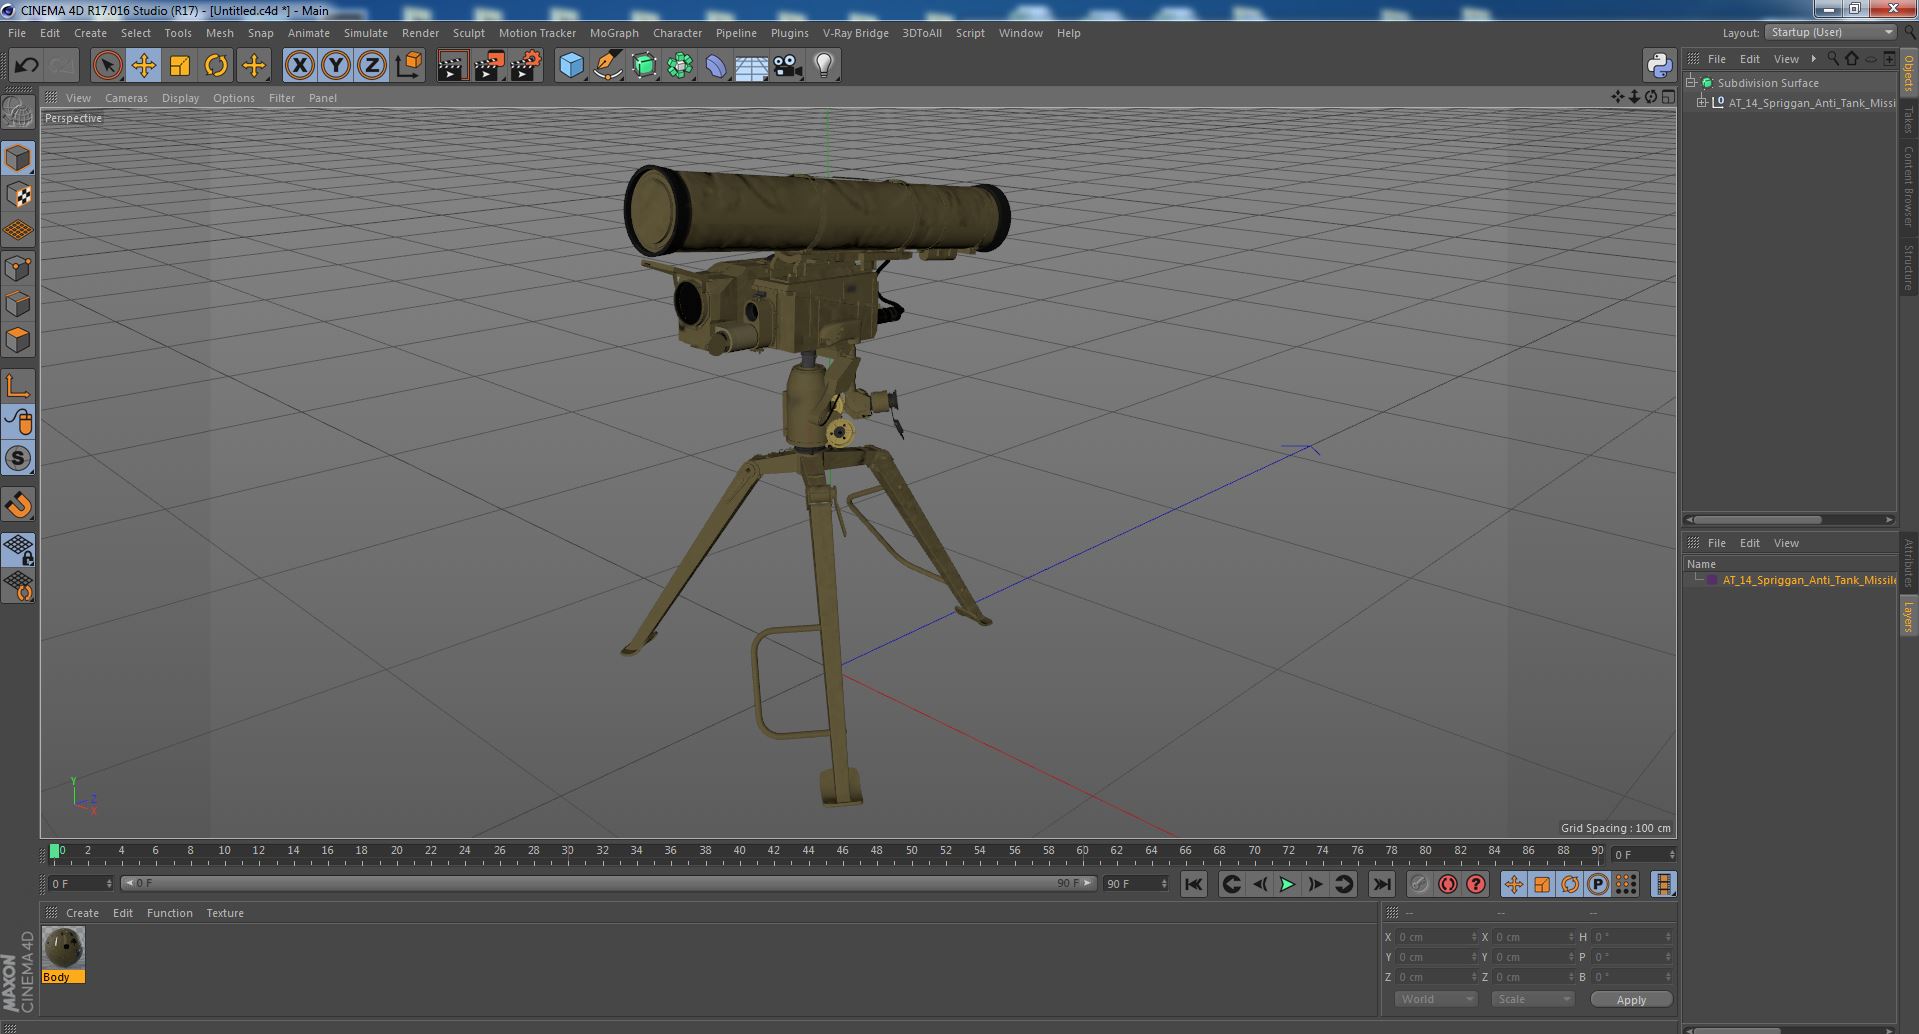Open the viewport Display menu
The width and height of the screenshot is (1919, 1034).
[180, 98]
